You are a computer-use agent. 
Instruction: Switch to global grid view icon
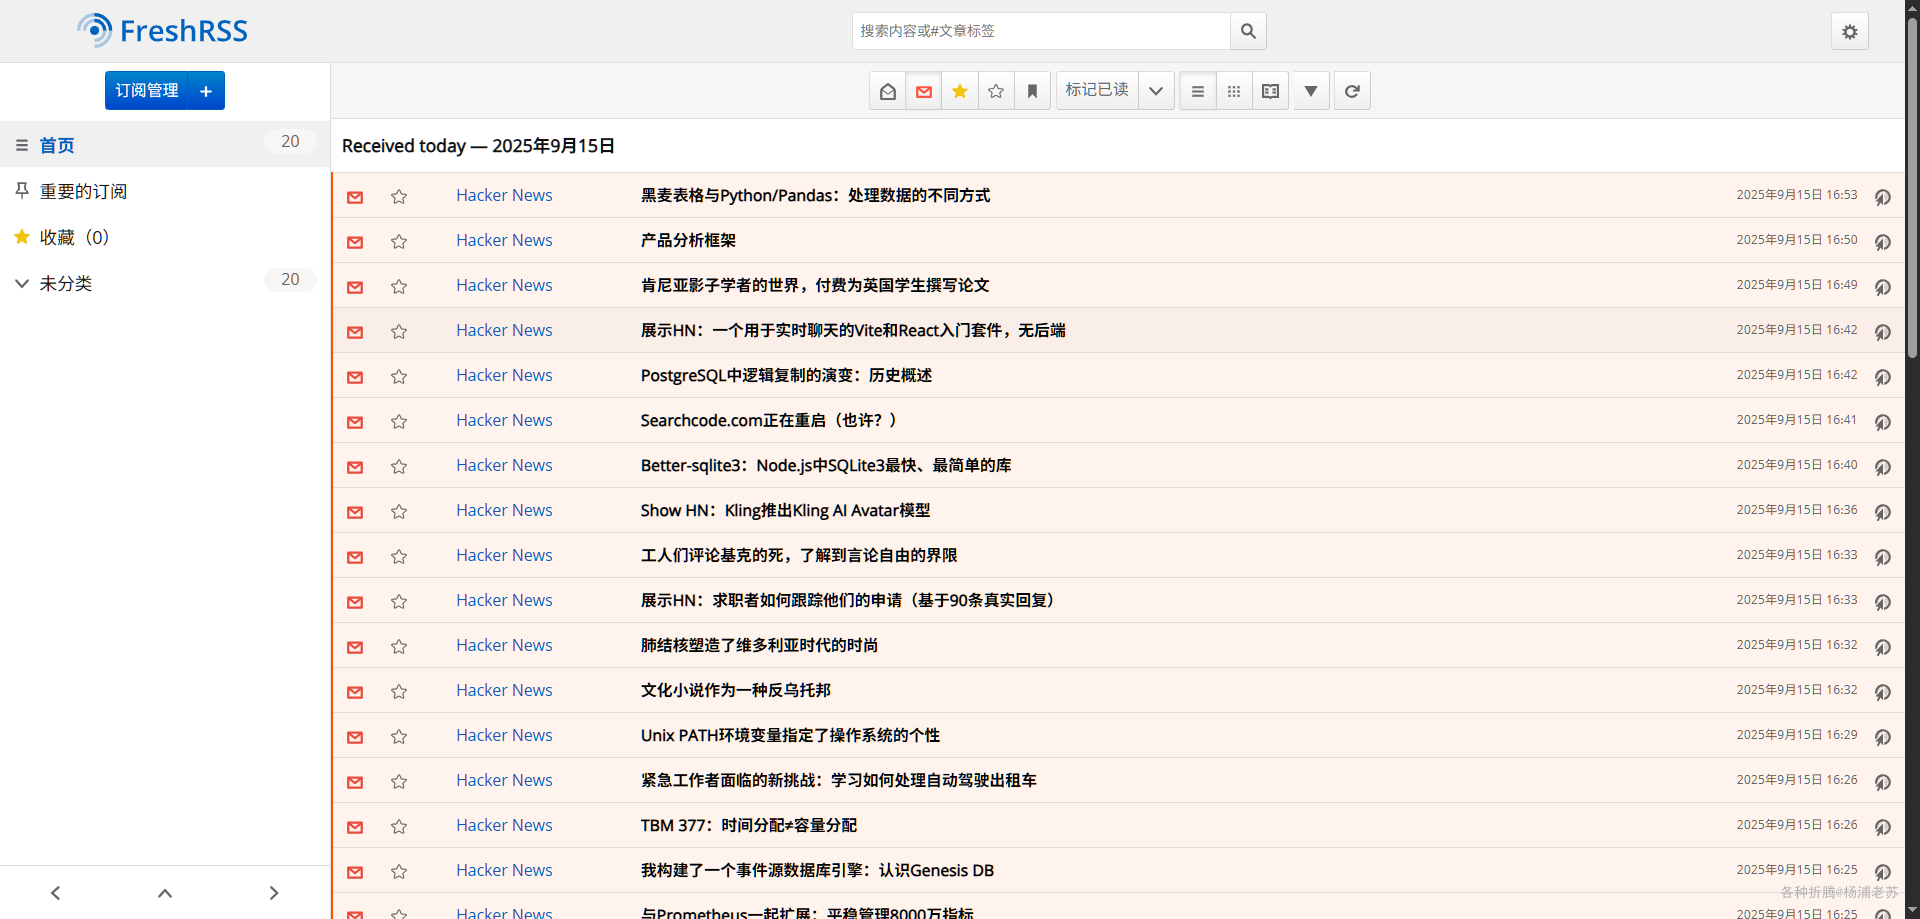pyautogui.click(x=1234, y=91)
